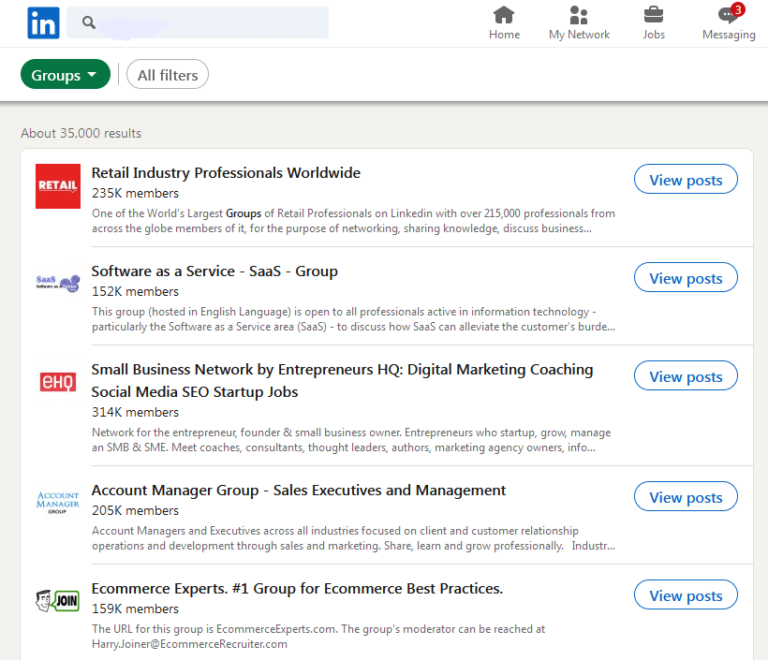Viewport: 768px width, 660px height.
Task: Open the All filters panel
Action: click(167, 75)
